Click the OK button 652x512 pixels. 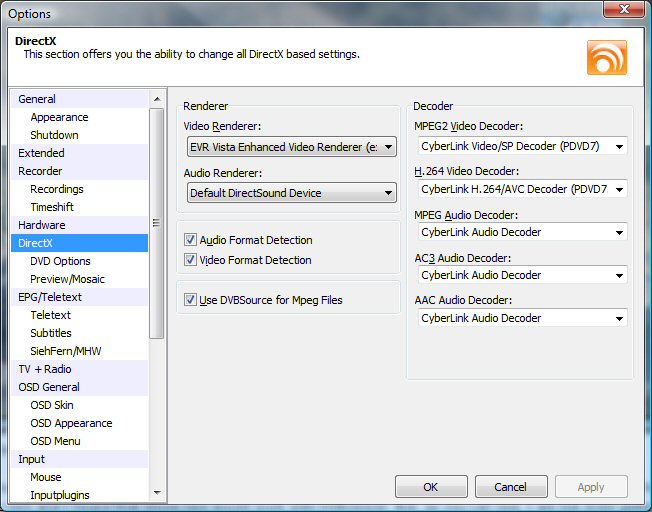pos(431,487)
